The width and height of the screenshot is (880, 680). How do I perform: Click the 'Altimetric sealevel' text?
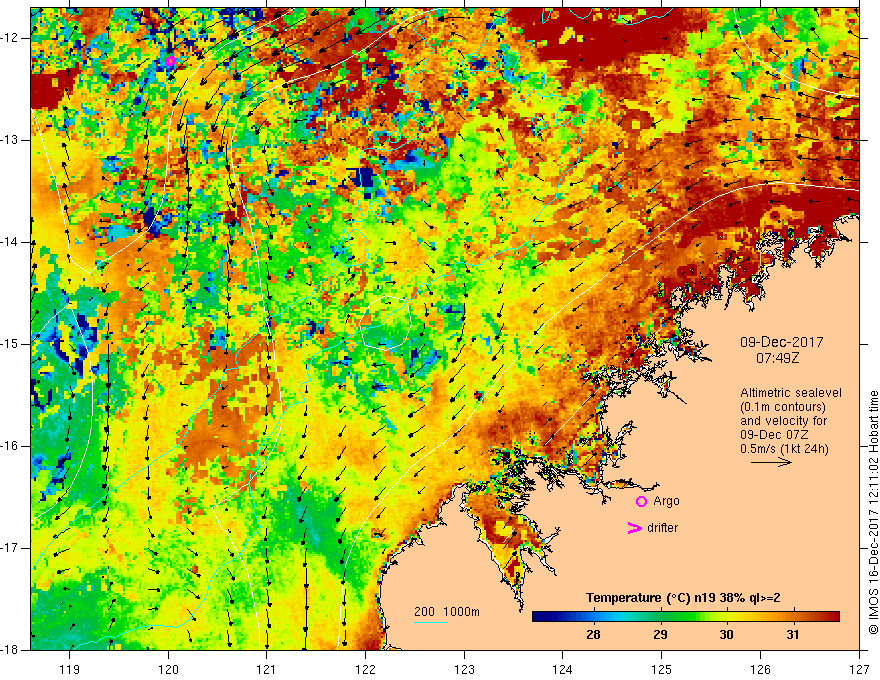791,393
